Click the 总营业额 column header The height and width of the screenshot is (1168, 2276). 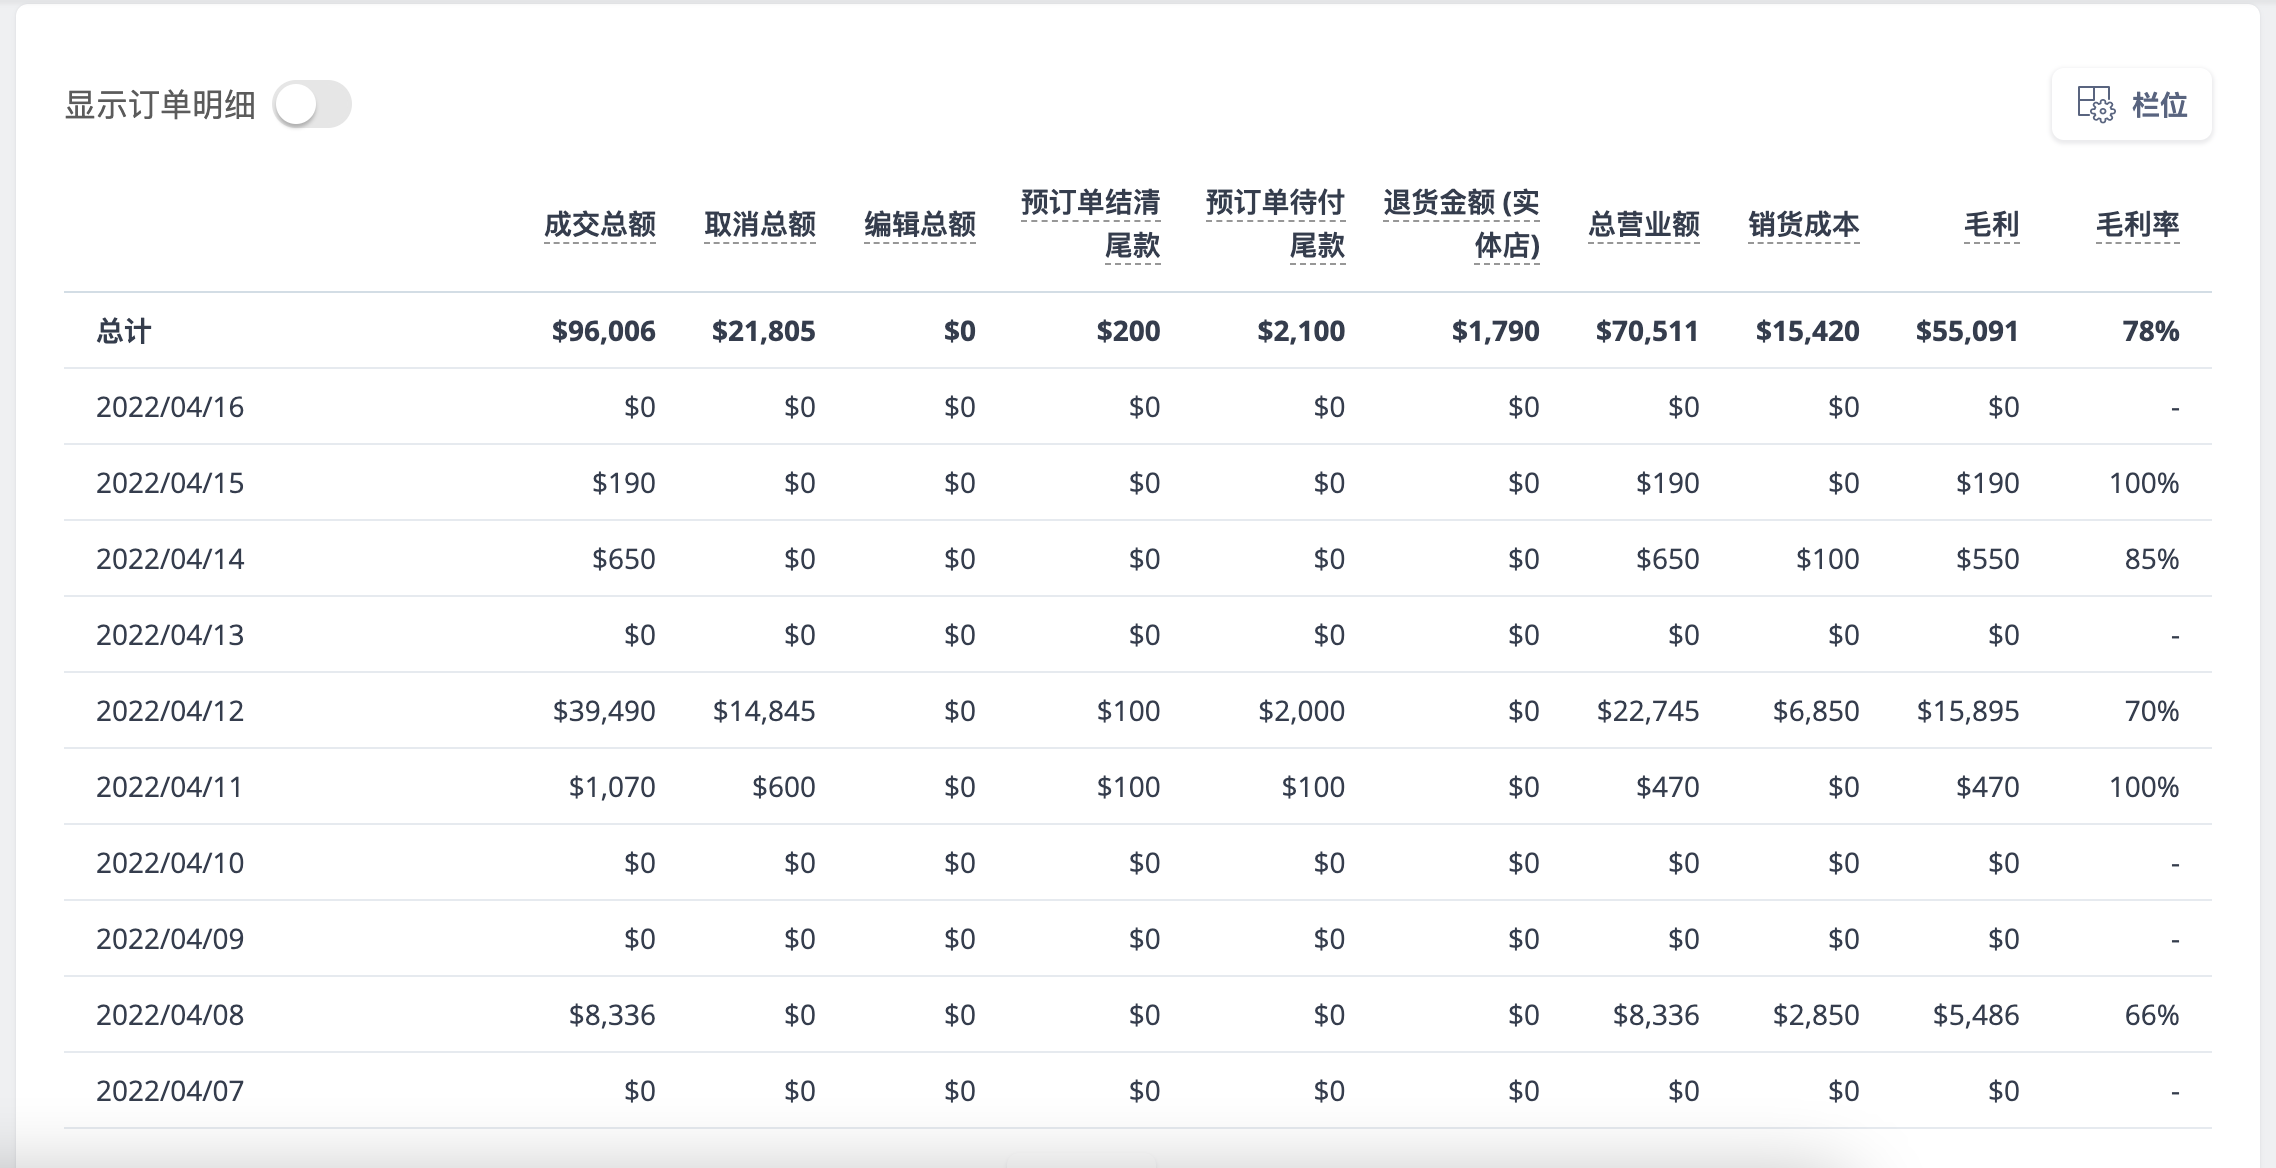1644,224
